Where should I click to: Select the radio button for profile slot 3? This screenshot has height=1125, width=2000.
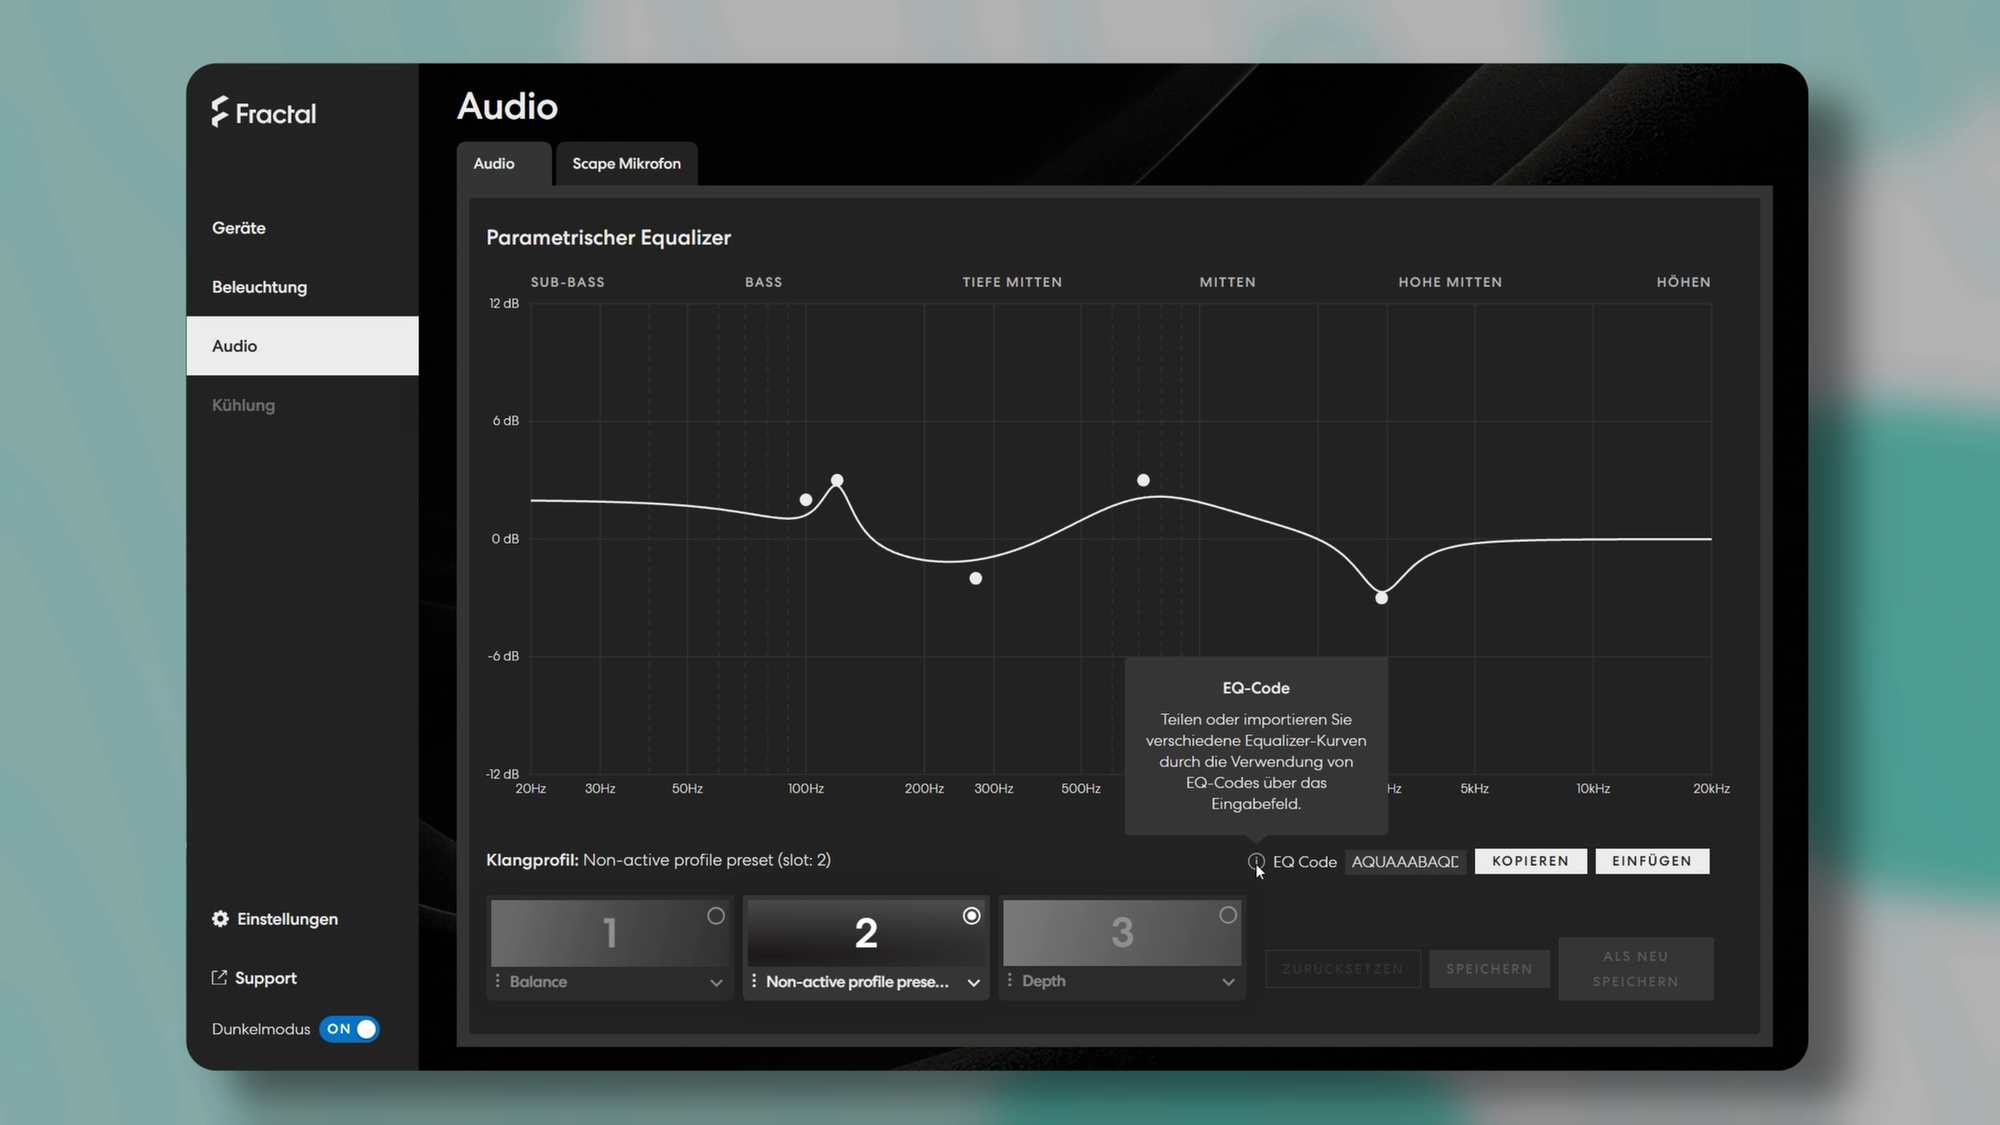pyautogui.click(x=1228, y=916)
